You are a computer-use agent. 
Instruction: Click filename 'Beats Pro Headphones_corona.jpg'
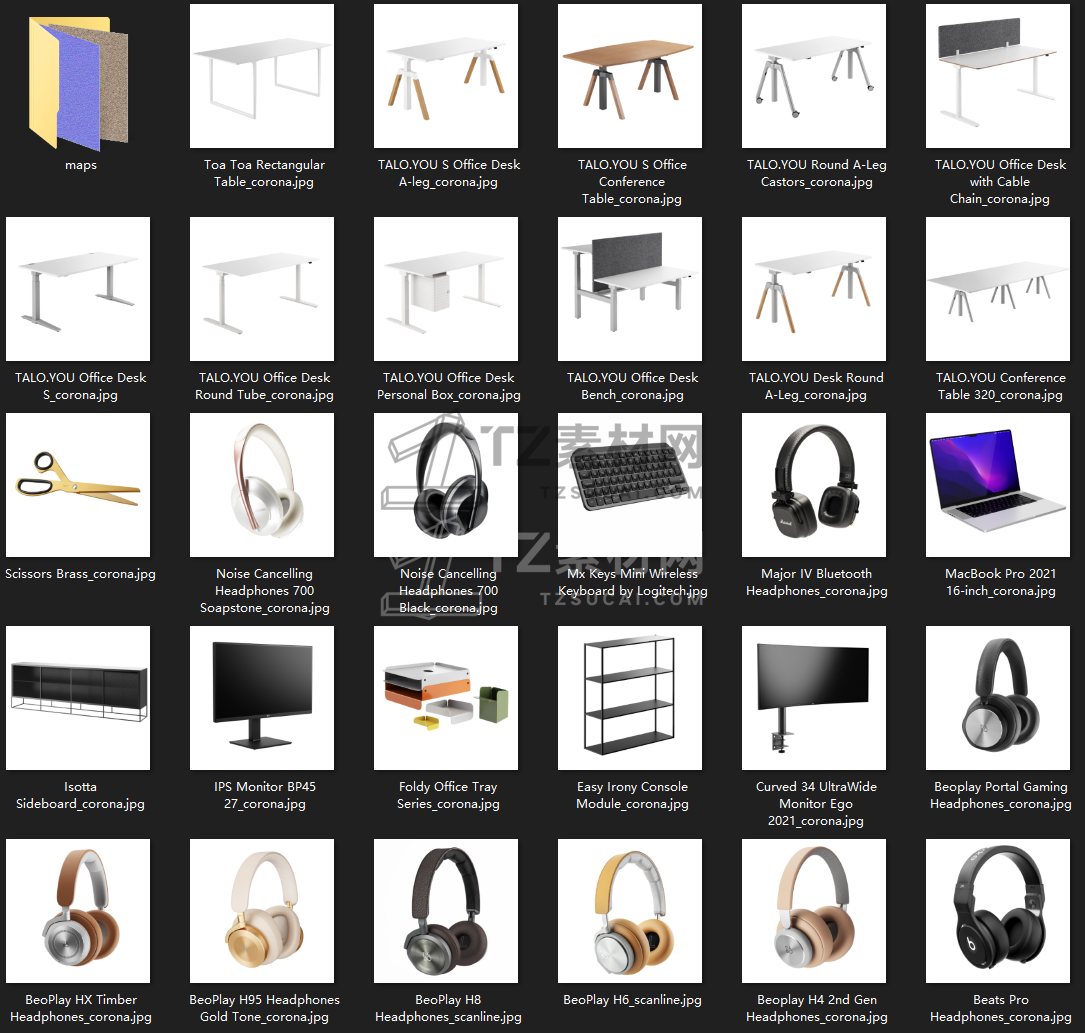coord(1001,1008)
